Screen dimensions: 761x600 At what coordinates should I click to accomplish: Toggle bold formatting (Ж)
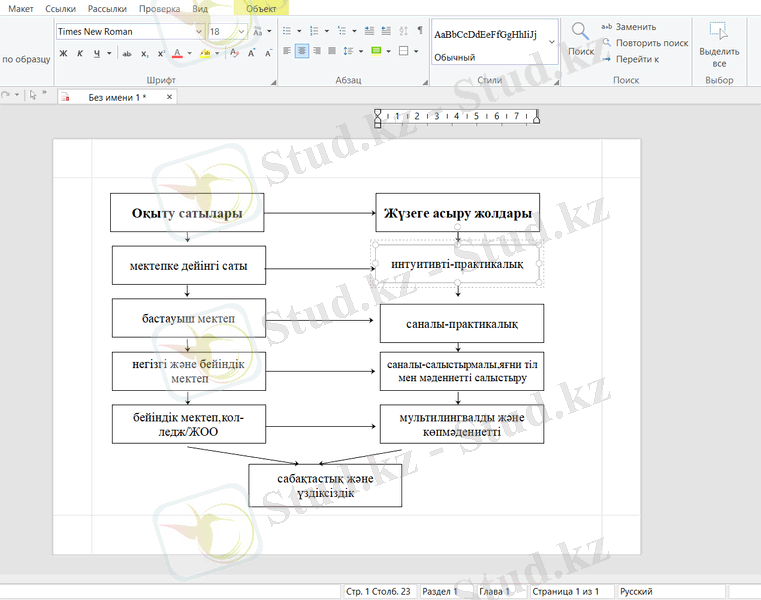point(63,53)
